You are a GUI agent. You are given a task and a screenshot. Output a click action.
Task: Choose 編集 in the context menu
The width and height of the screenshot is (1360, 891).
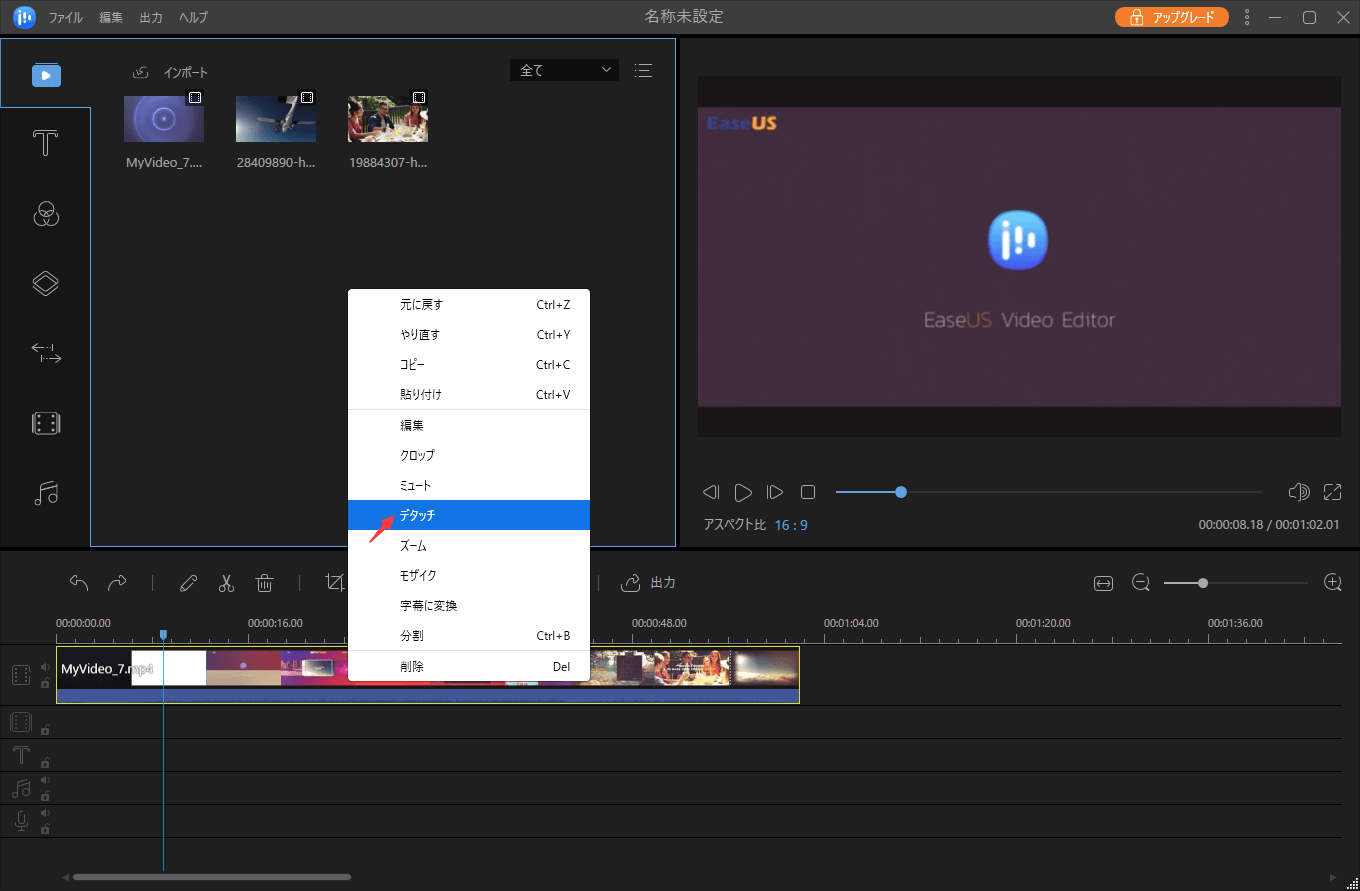point(469,425)
